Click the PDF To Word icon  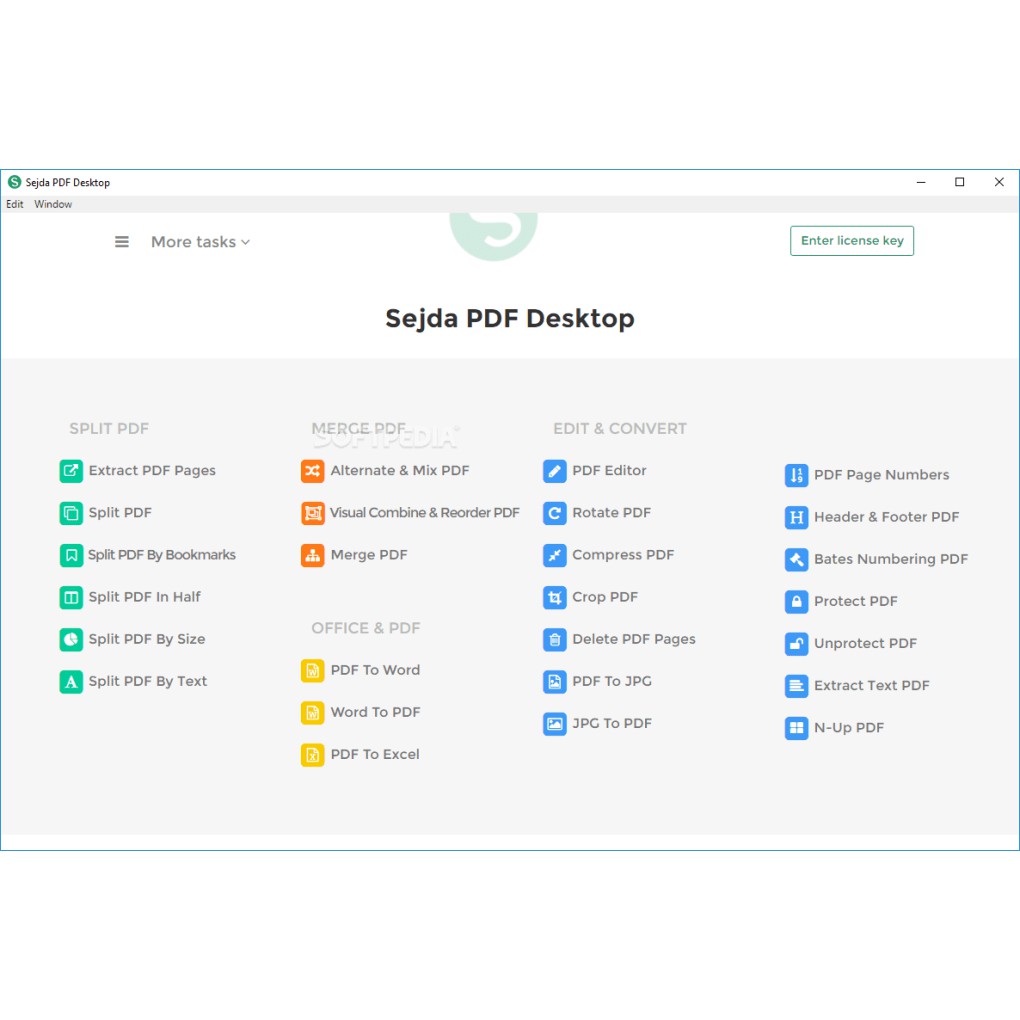tap(313, 671)
